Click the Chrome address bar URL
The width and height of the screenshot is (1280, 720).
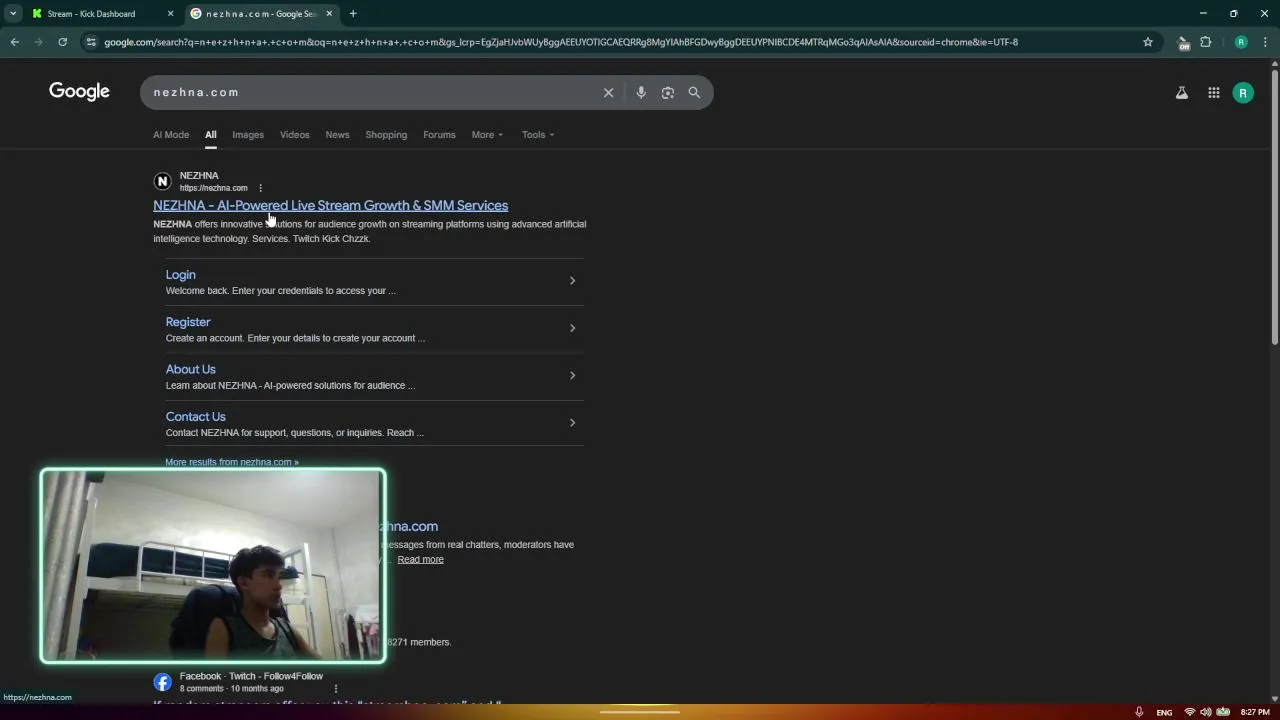(560, 42)
